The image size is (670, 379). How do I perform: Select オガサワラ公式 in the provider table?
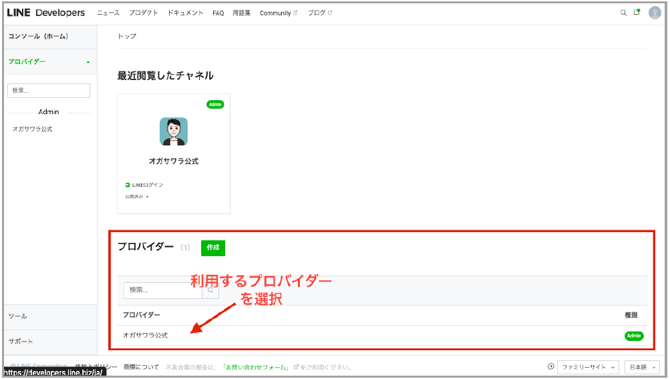(x=145, y=335)
